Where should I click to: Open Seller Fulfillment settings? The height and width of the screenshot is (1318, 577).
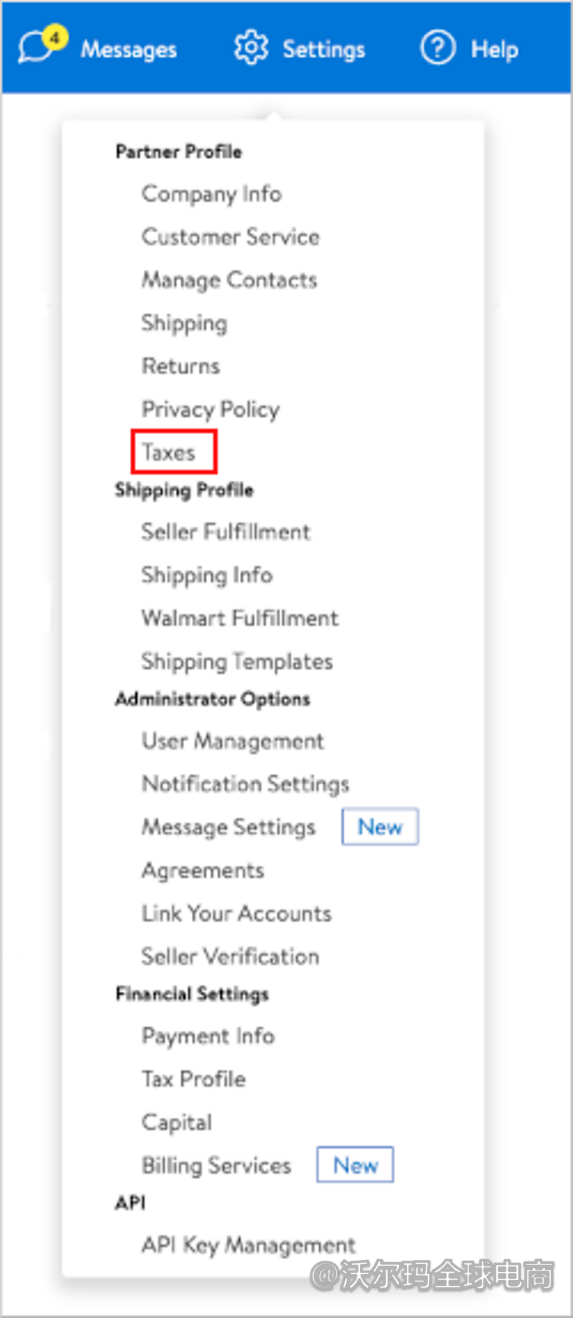click(x=226, y=532)
